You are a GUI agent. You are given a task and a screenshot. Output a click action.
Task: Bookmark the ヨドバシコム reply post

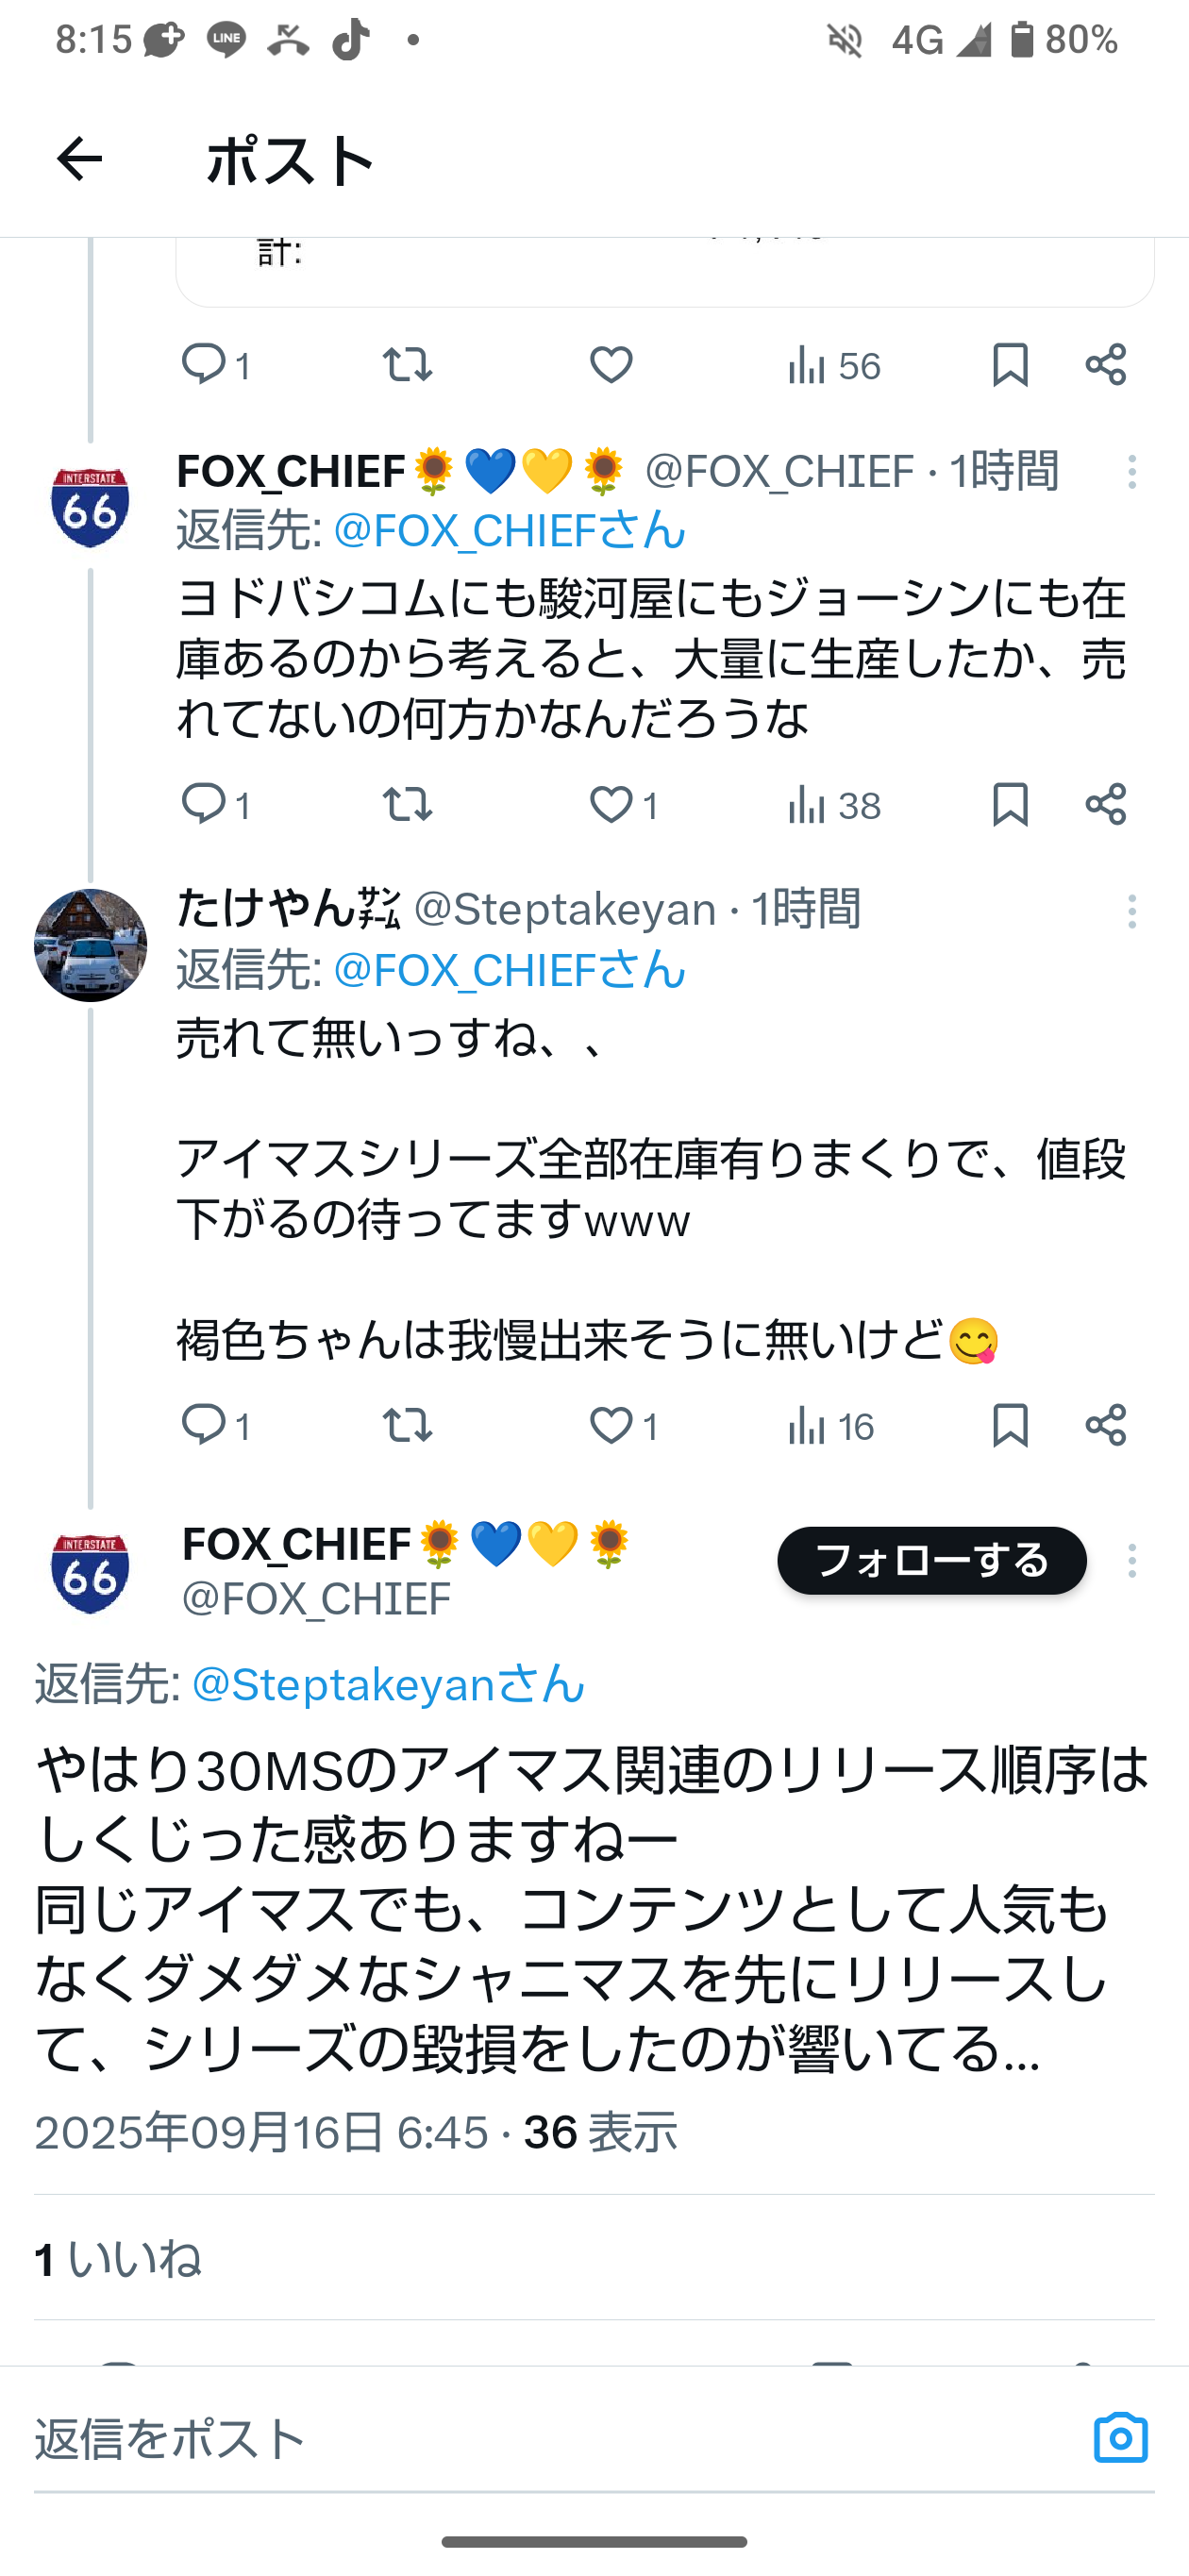(1010, 805)
